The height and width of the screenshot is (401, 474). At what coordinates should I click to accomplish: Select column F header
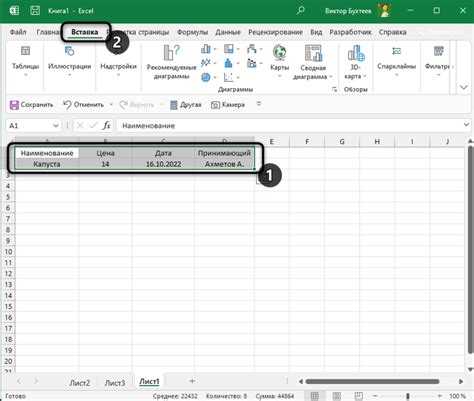(x=307, y=142)
